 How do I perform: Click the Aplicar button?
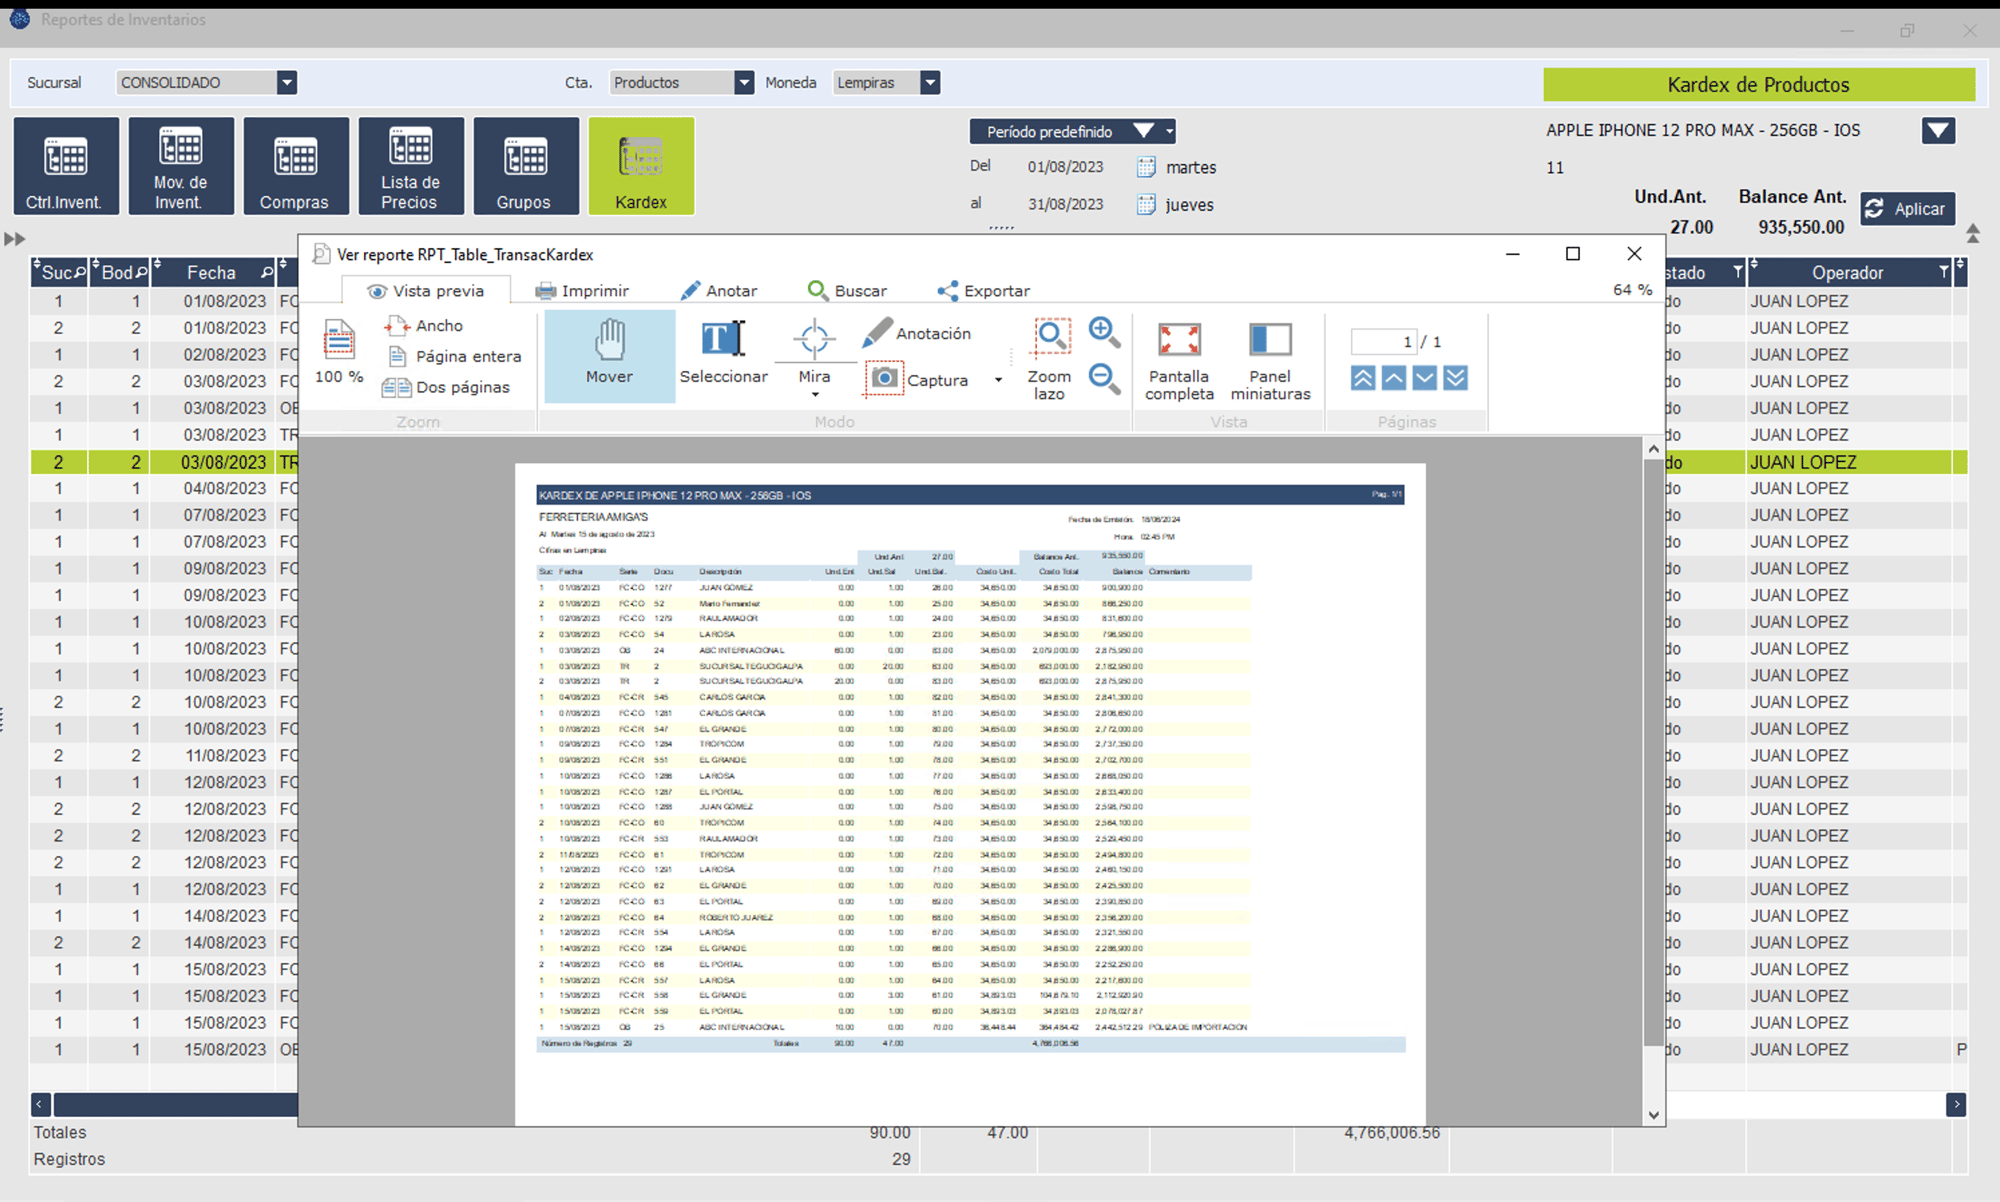(1908, 208)
